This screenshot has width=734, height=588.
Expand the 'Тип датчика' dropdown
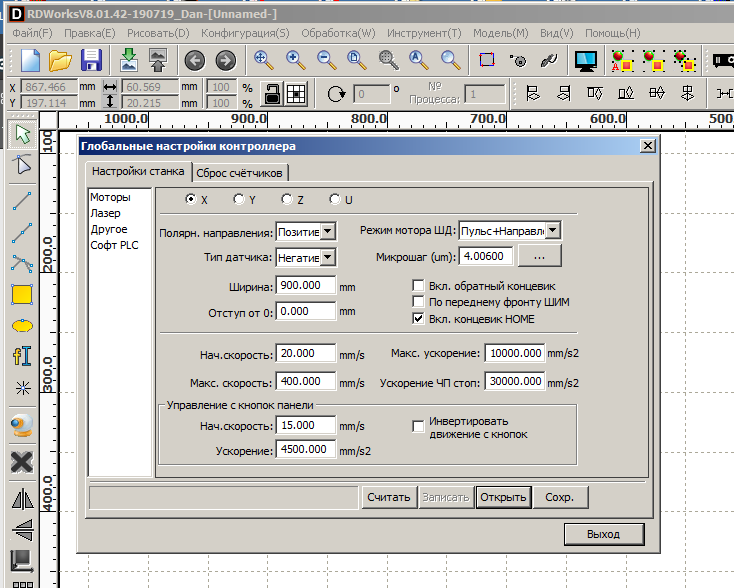pyautogui.click(x=327, y=257)
